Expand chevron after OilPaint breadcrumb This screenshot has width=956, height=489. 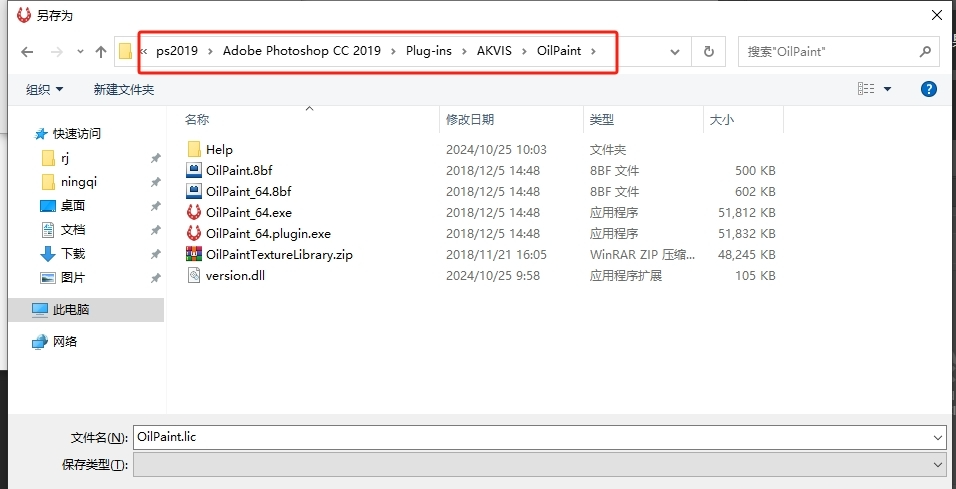(x=594, y=52)
